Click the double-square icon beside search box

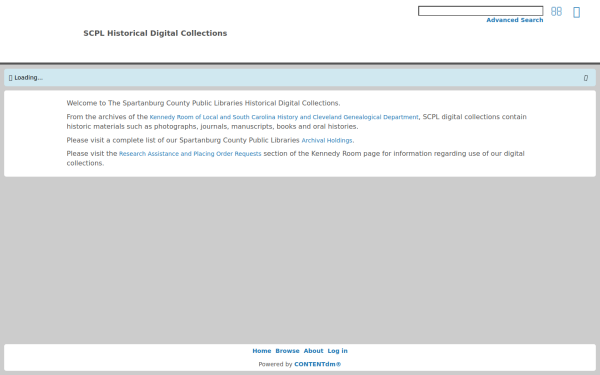(556, 11)
